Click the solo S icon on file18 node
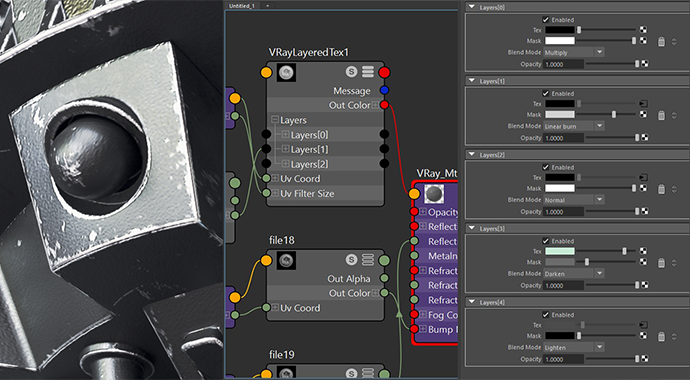Image resolution: width=690 pixels, height=380 pixels. [x=351, y=259]
